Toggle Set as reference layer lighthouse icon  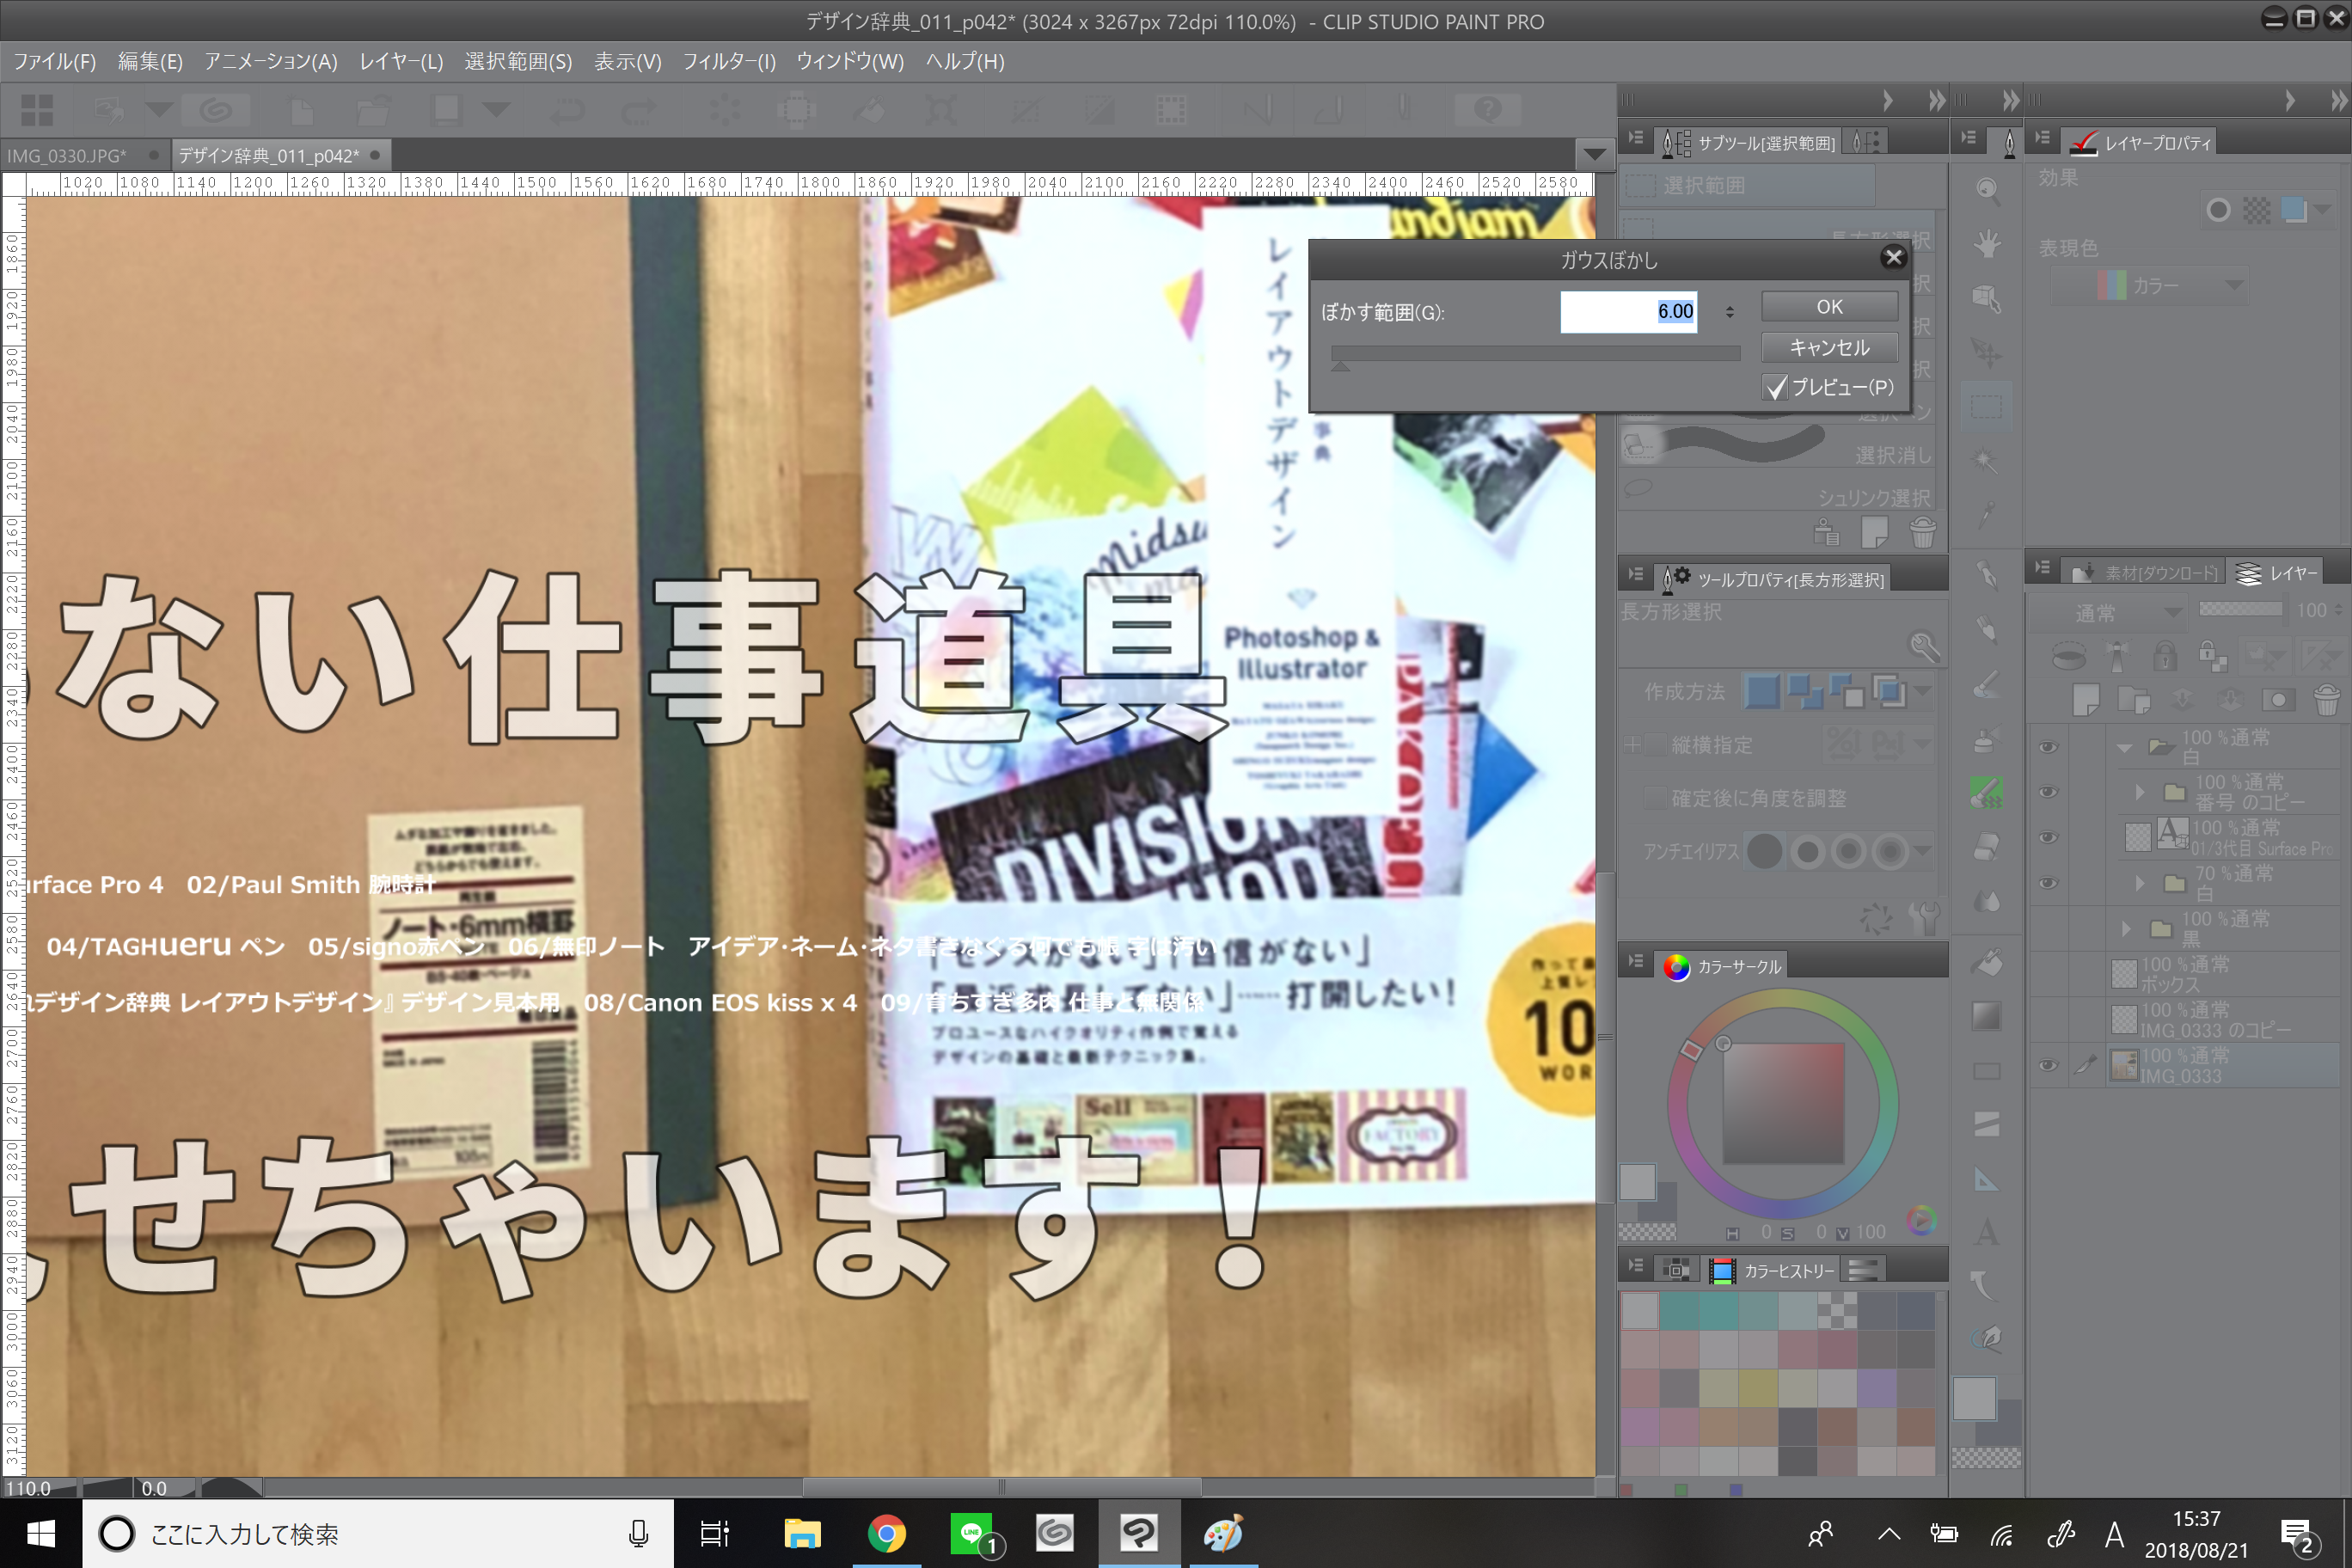pos(2117,656)
